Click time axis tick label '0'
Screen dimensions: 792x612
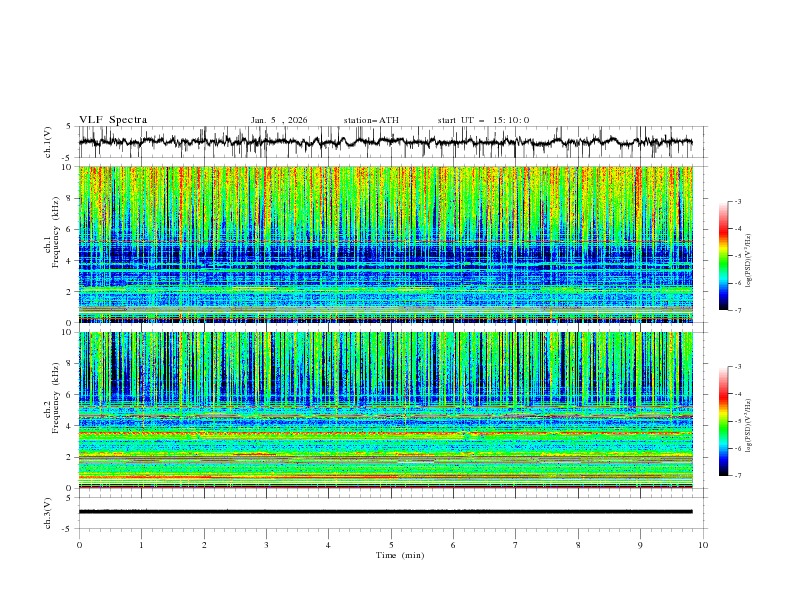79,545
